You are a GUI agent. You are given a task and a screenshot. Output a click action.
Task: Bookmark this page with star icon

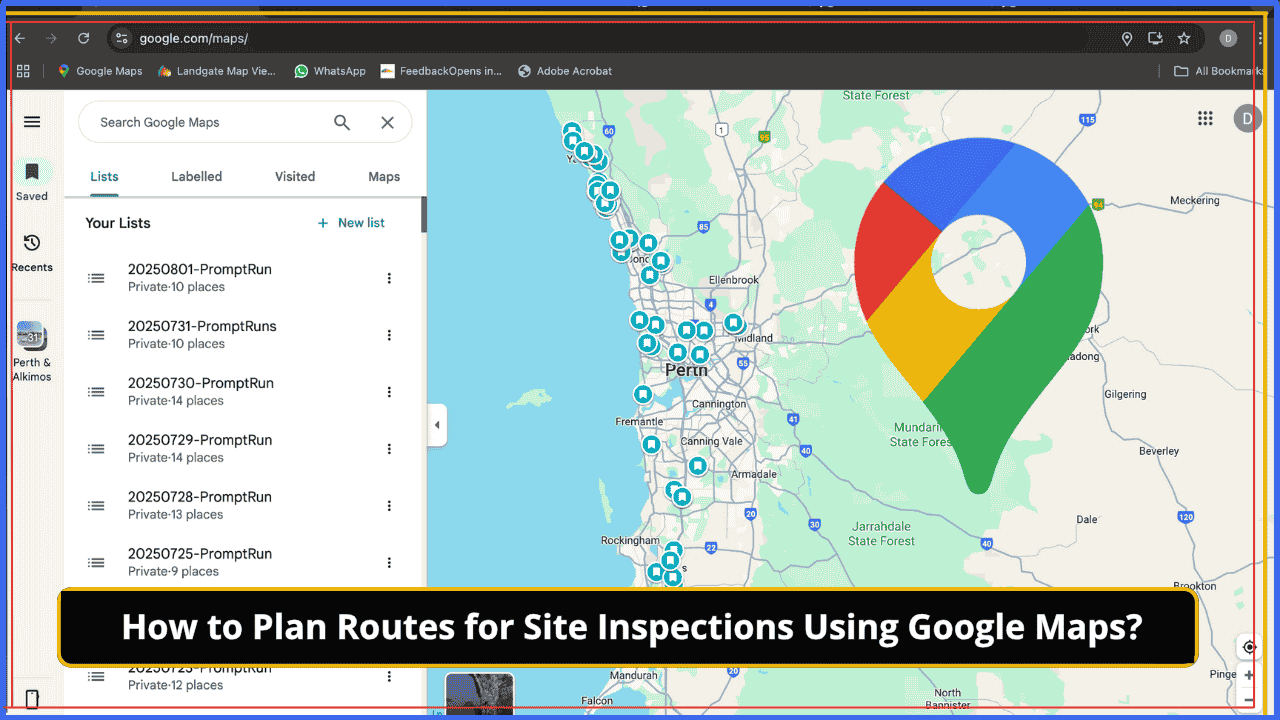(x=1184, y=39)
